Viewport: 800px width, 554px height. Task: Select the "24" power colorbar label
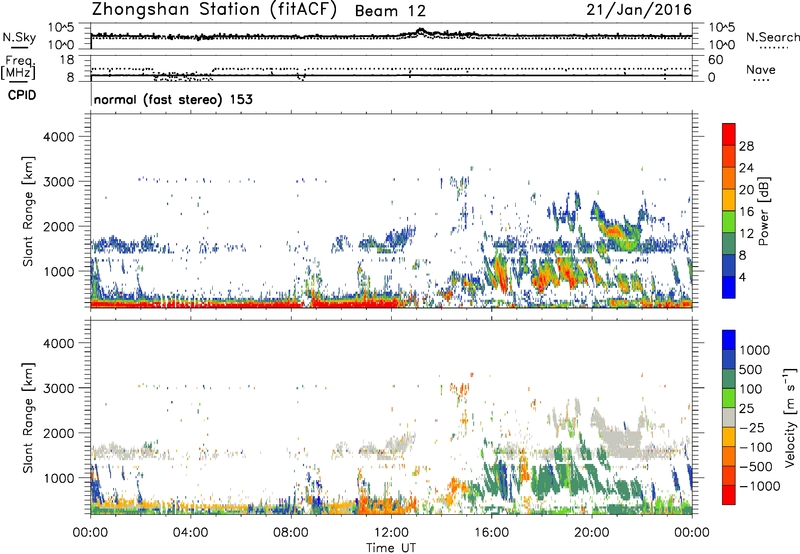click(x=746, y=168)
